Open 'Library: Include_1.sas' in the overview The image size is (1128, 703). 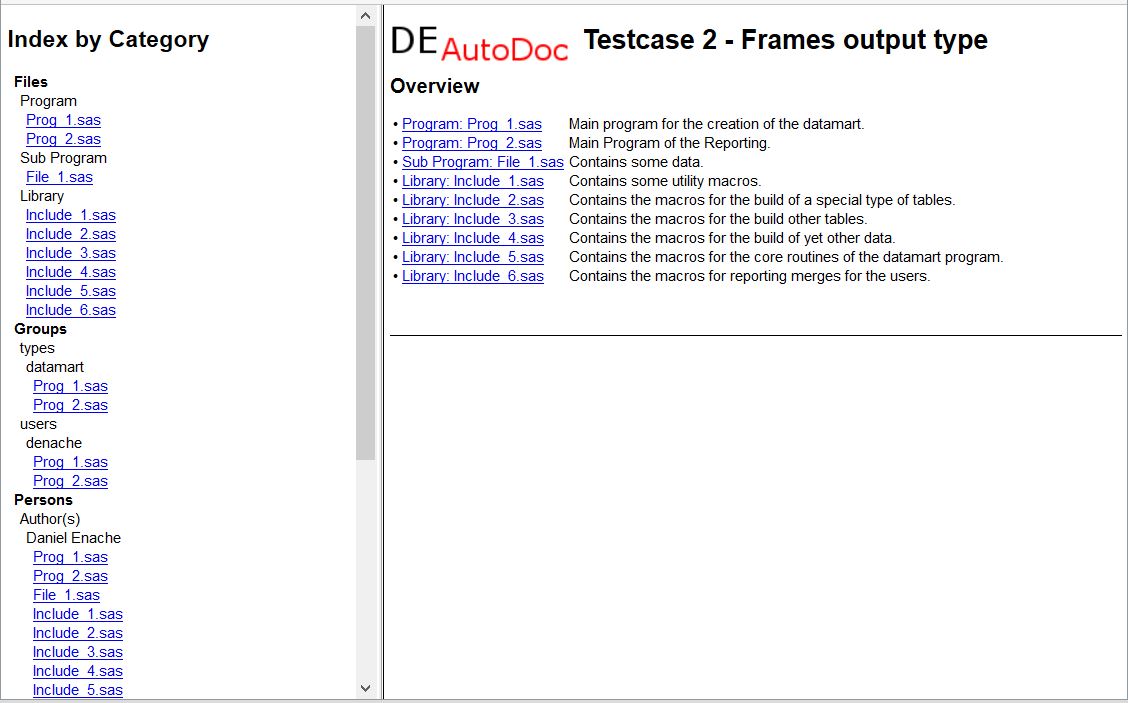coord(473,181)
